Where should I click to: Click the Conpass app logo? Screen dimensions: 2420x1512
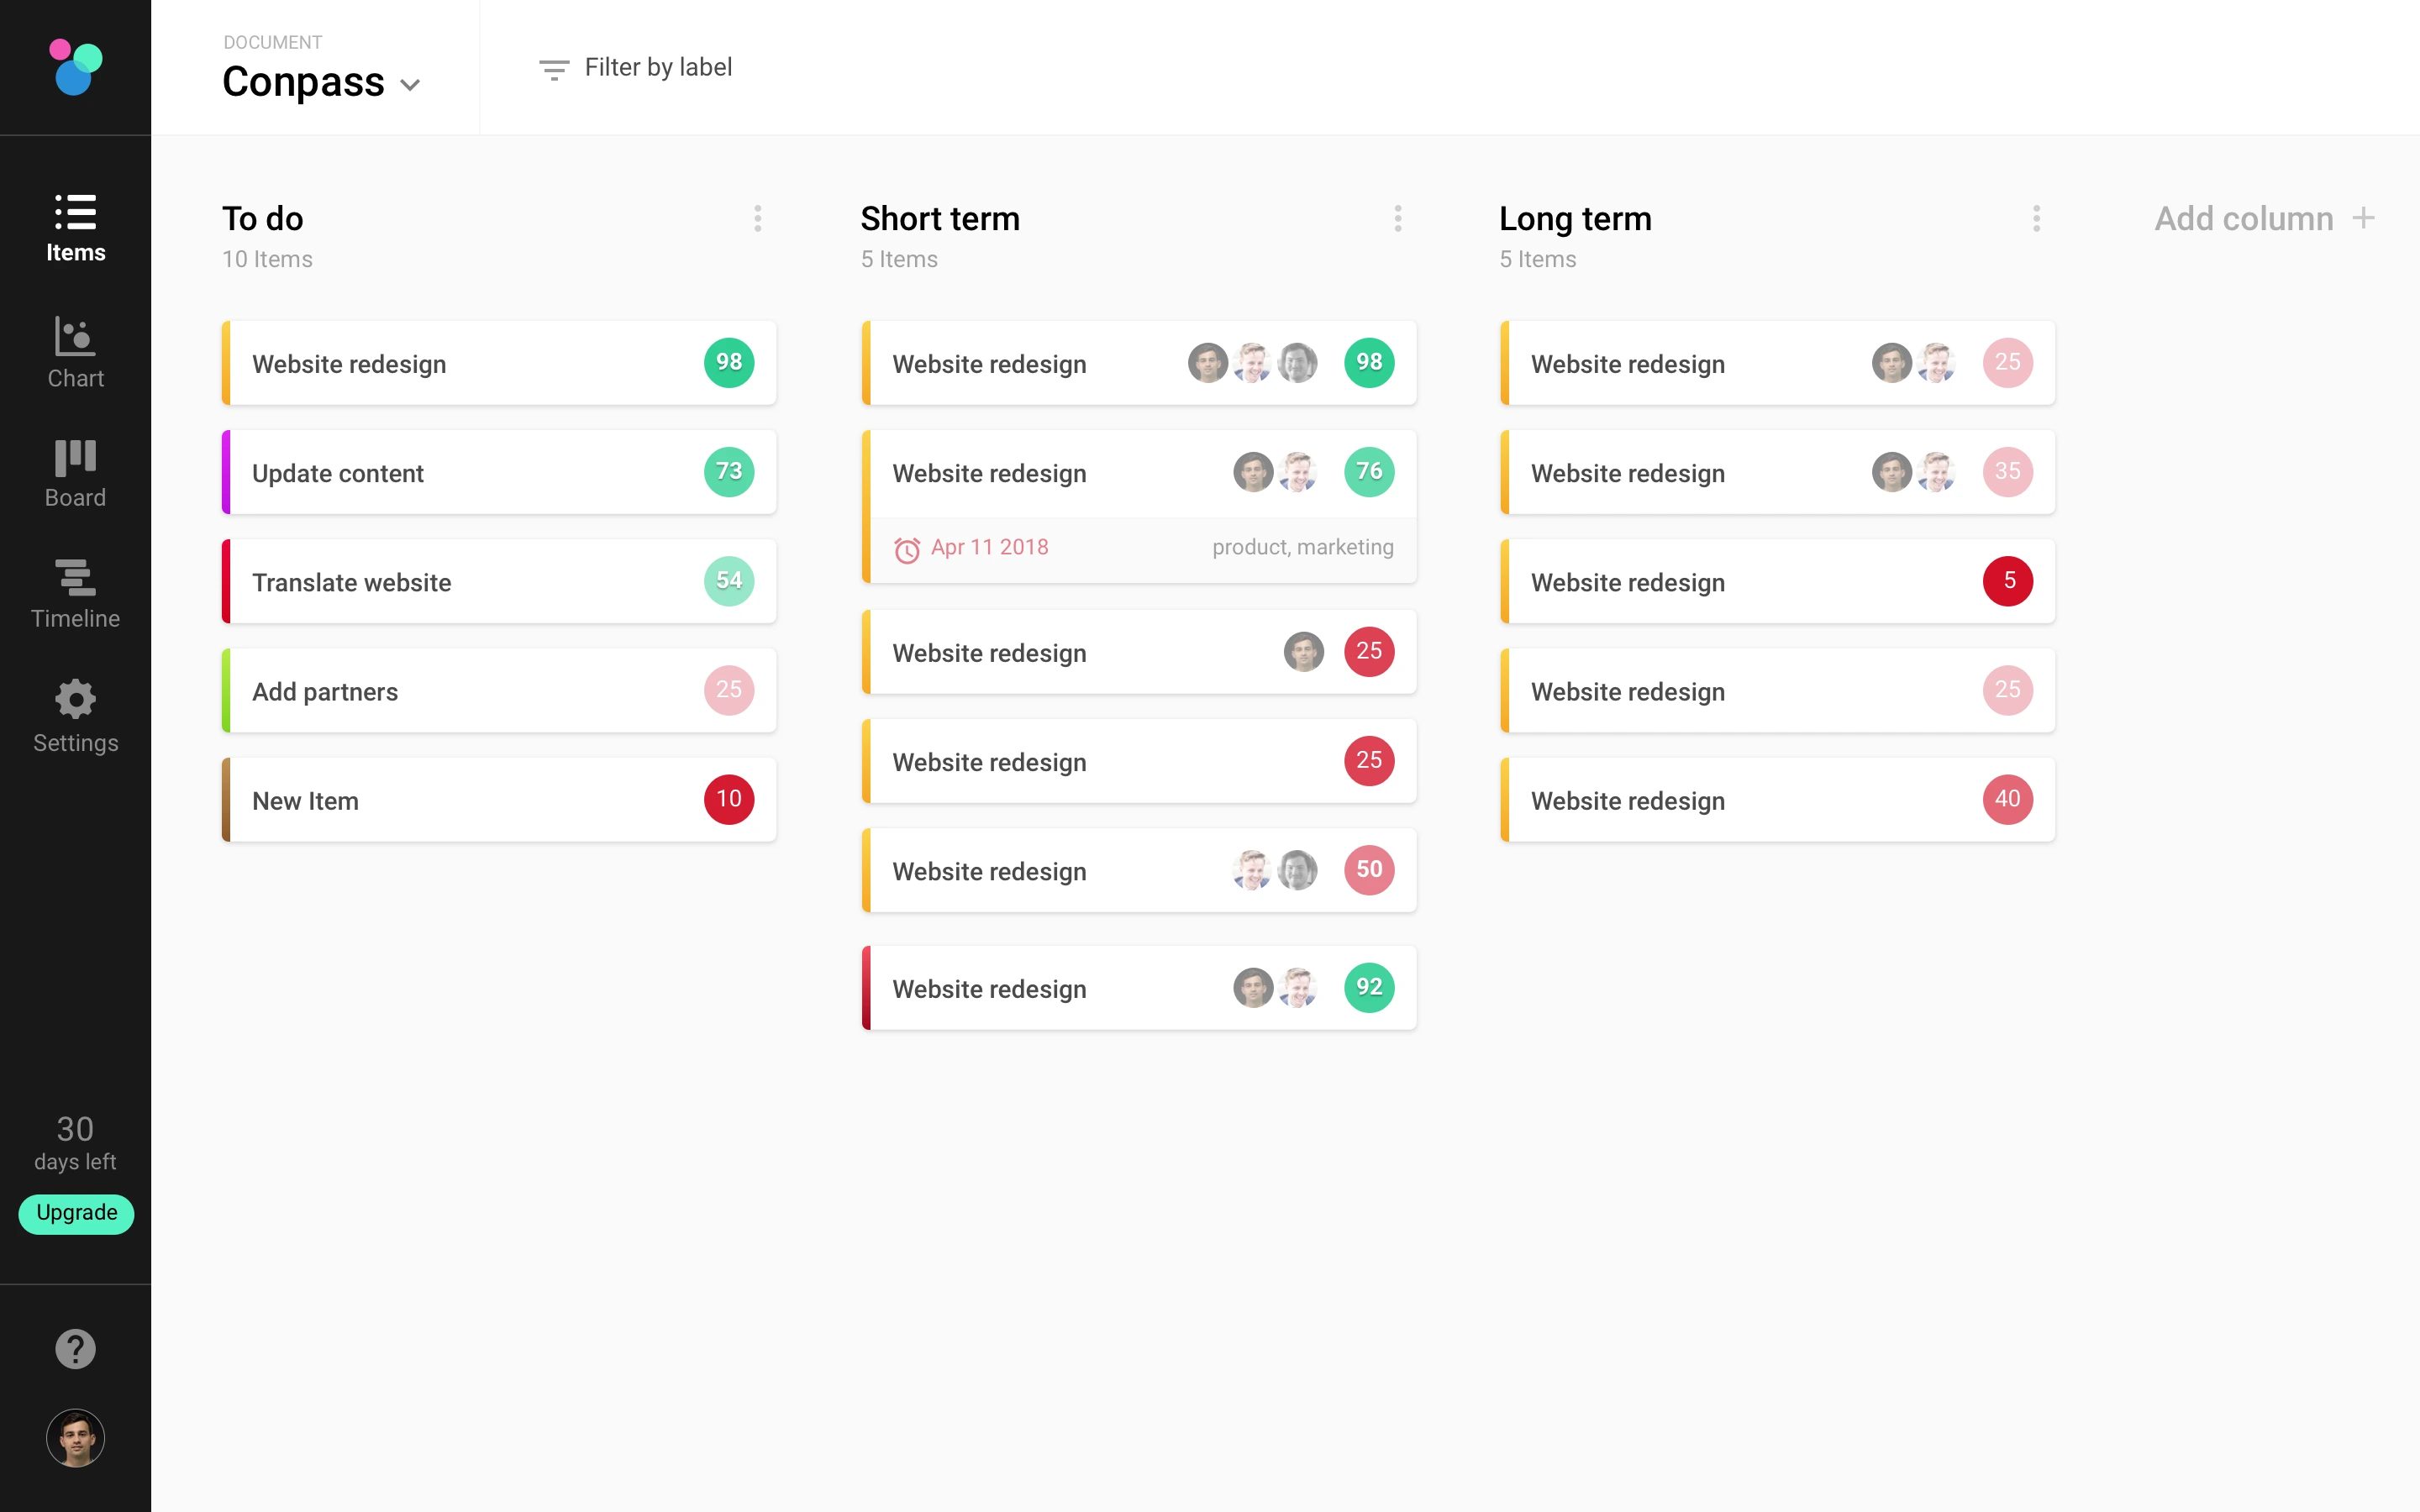point(76,67)
